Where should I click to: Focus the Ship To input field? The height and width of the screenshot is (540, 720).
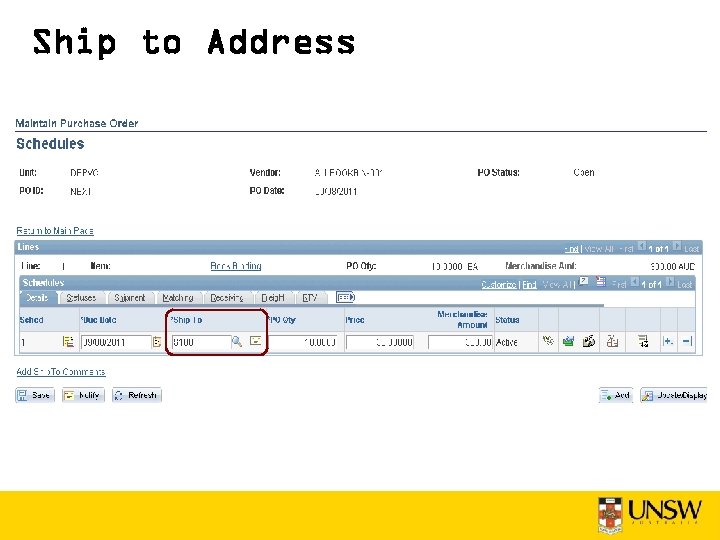[x=201, y=342]
